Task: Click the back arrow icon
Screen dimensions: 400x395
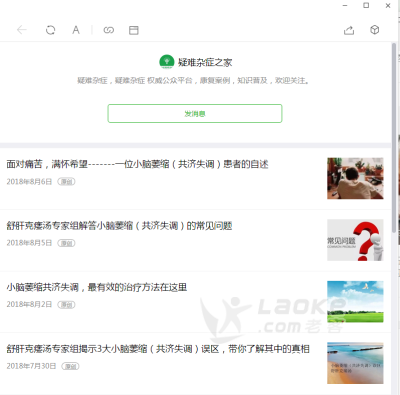Action: (22, 30)
